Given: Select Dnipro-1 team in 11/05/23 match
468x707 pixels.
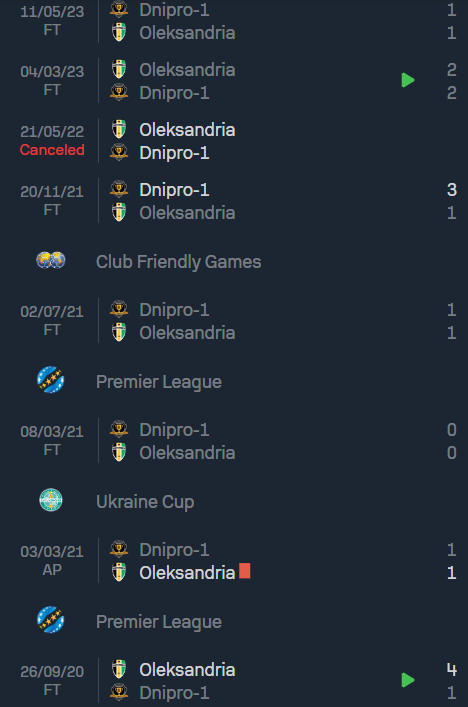Looking at the screenshot, I should pos(174,10).
